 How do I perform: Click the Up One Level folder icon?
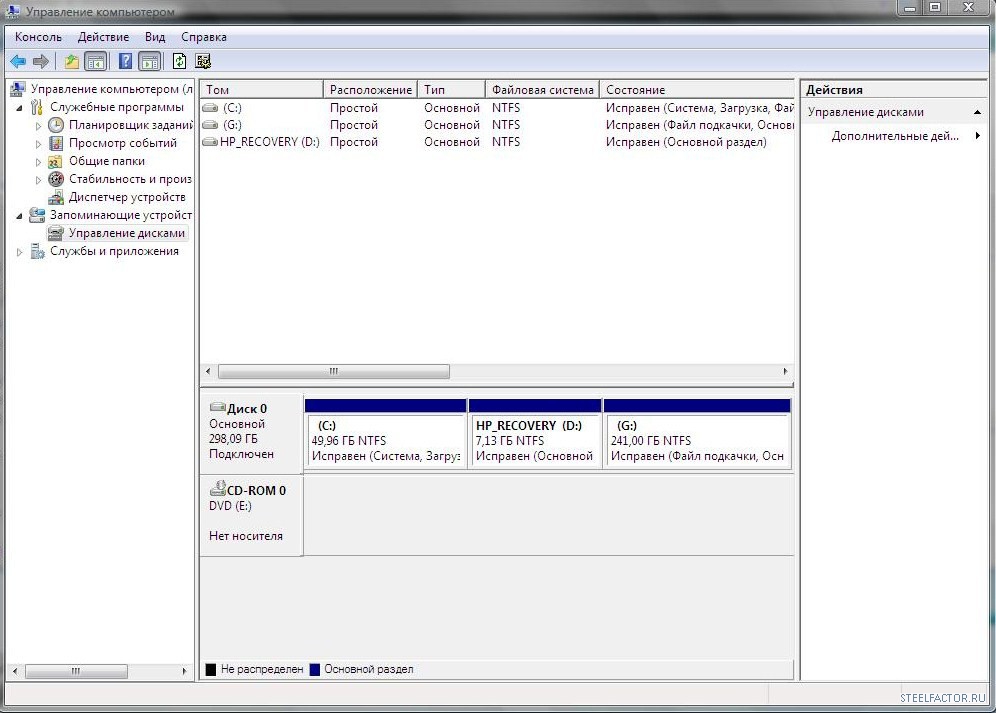click(72, 61)
